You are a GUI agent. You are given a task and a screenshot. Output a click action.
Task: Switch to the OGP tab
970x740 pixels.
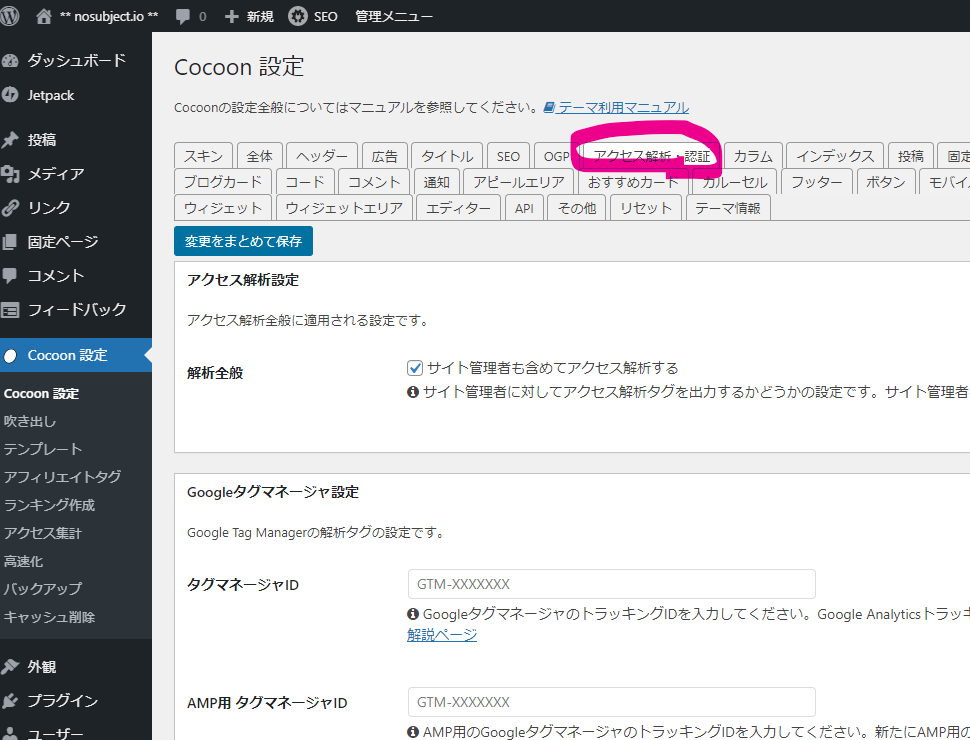pos(557,155)
